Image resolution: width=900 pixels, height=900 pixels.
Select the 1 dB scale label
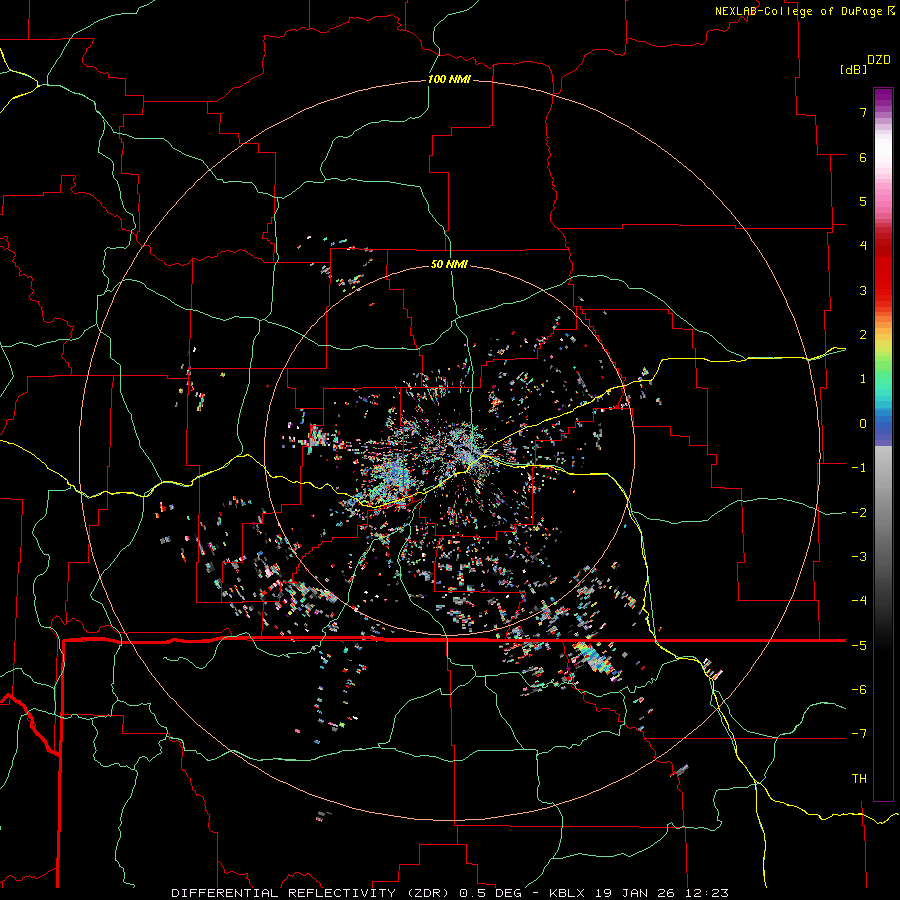click(863, 379)
